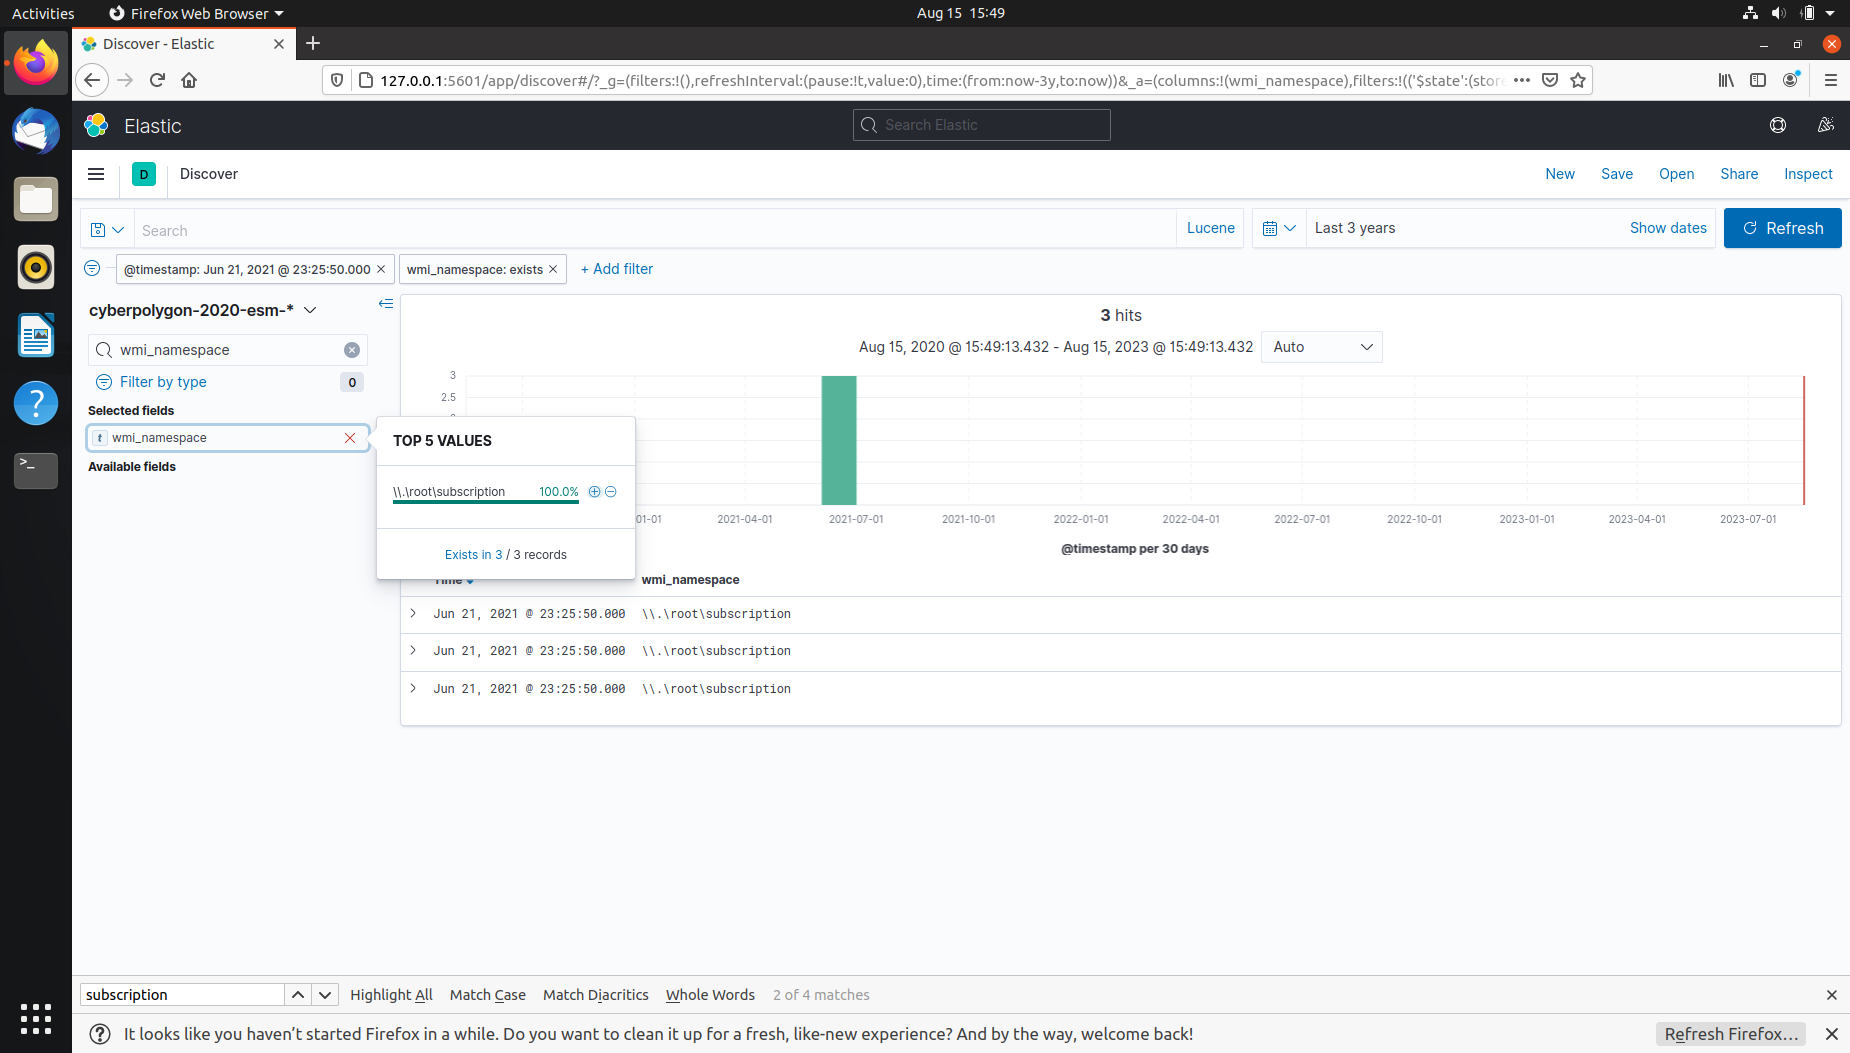Click Open in the Discover top menu
This screenshot has height=1053, width=1850.
(1676, 174)
